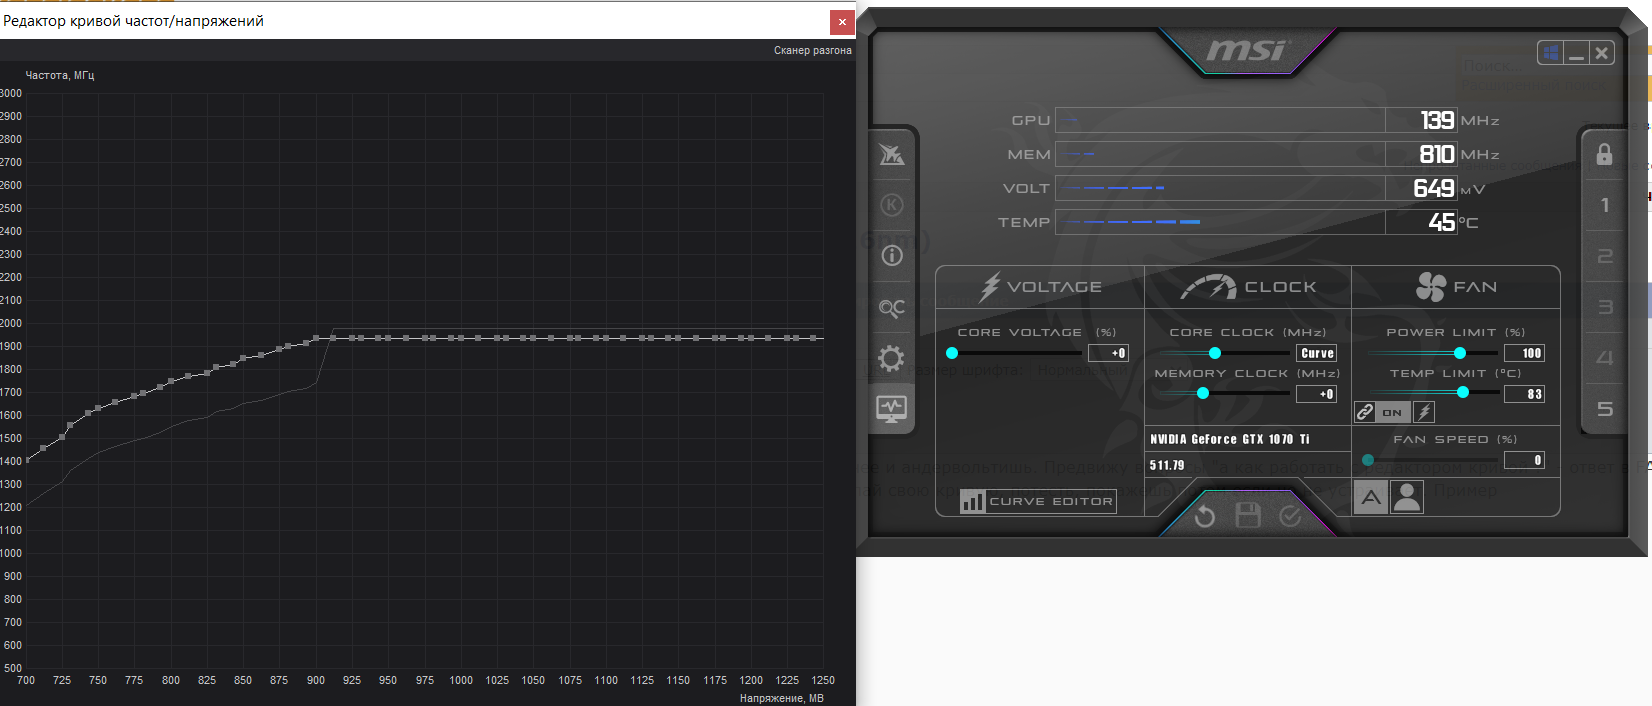Open Afterburner settings gear icon

[891, 358]
